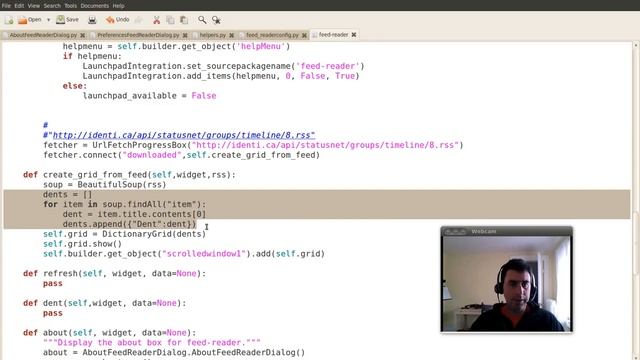Switch to PreferencesFeedReaderDialog.py tab
640x360 pixels.
click(138, 35)
